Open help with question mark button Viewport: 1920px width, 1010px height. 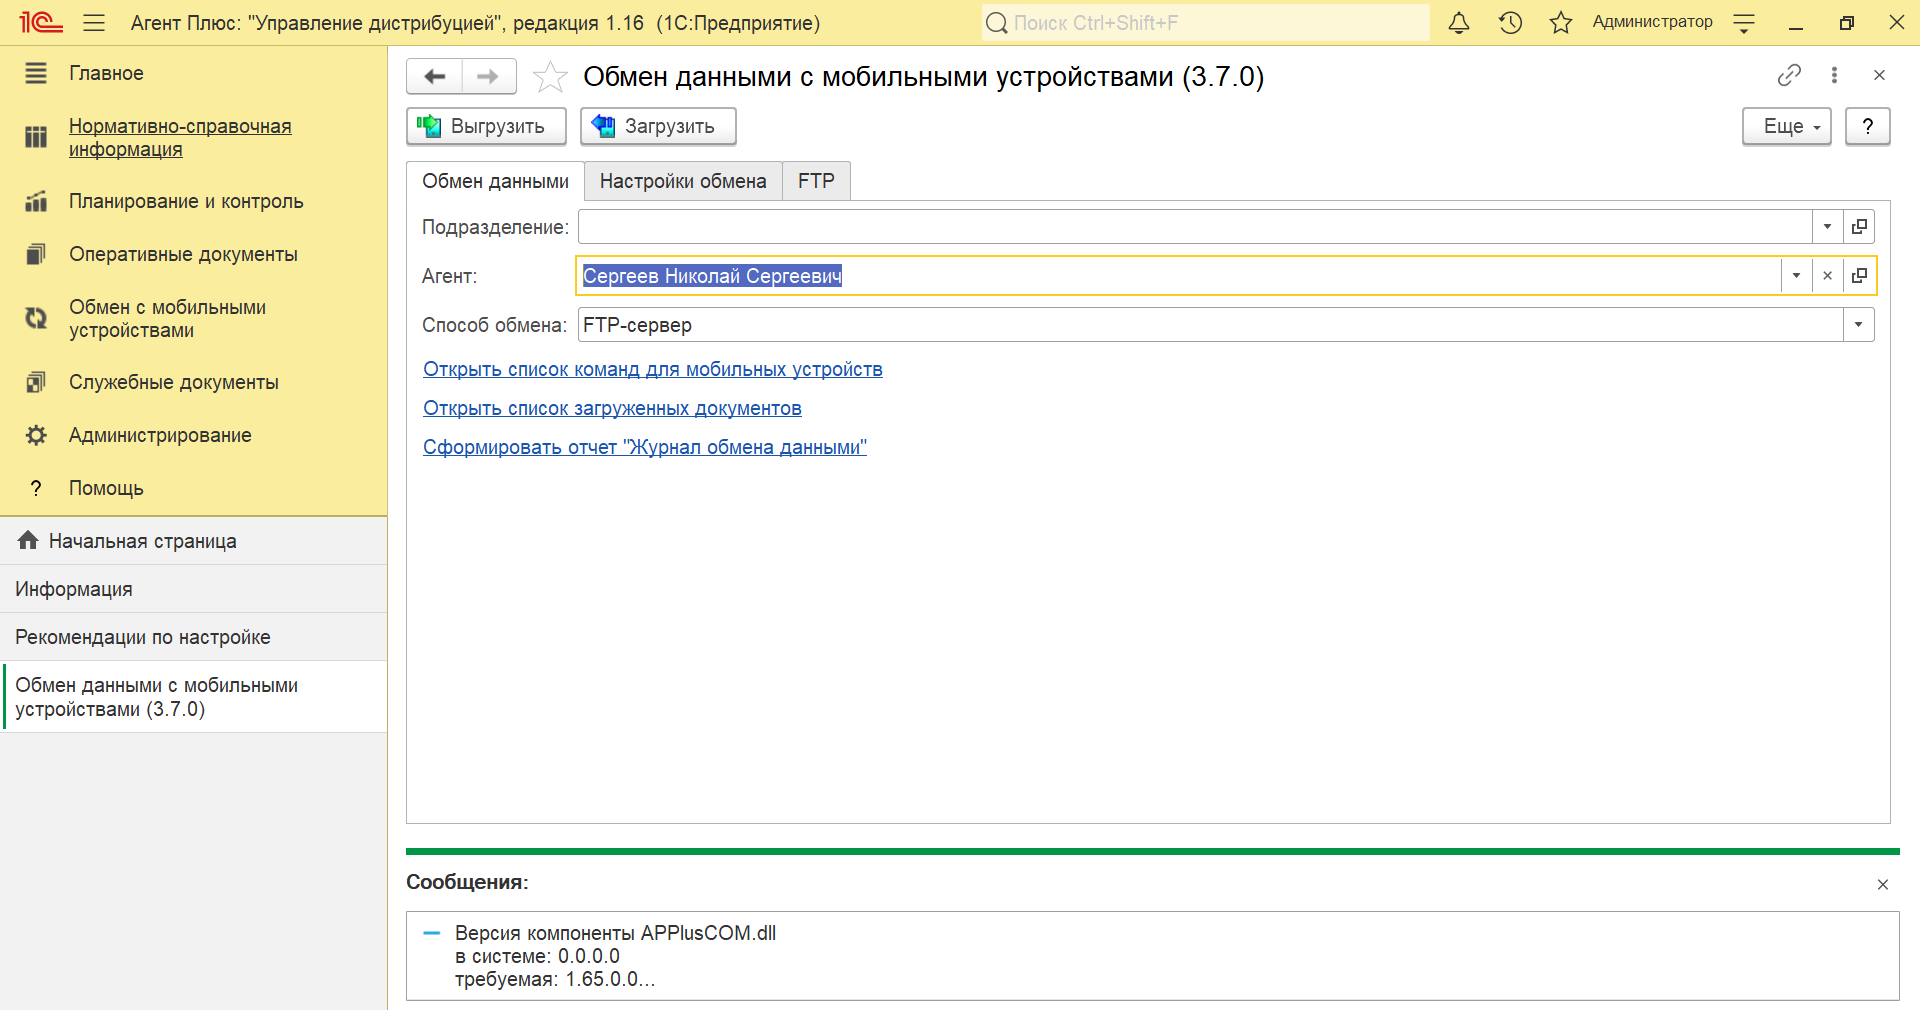(x=1867, y=126)
